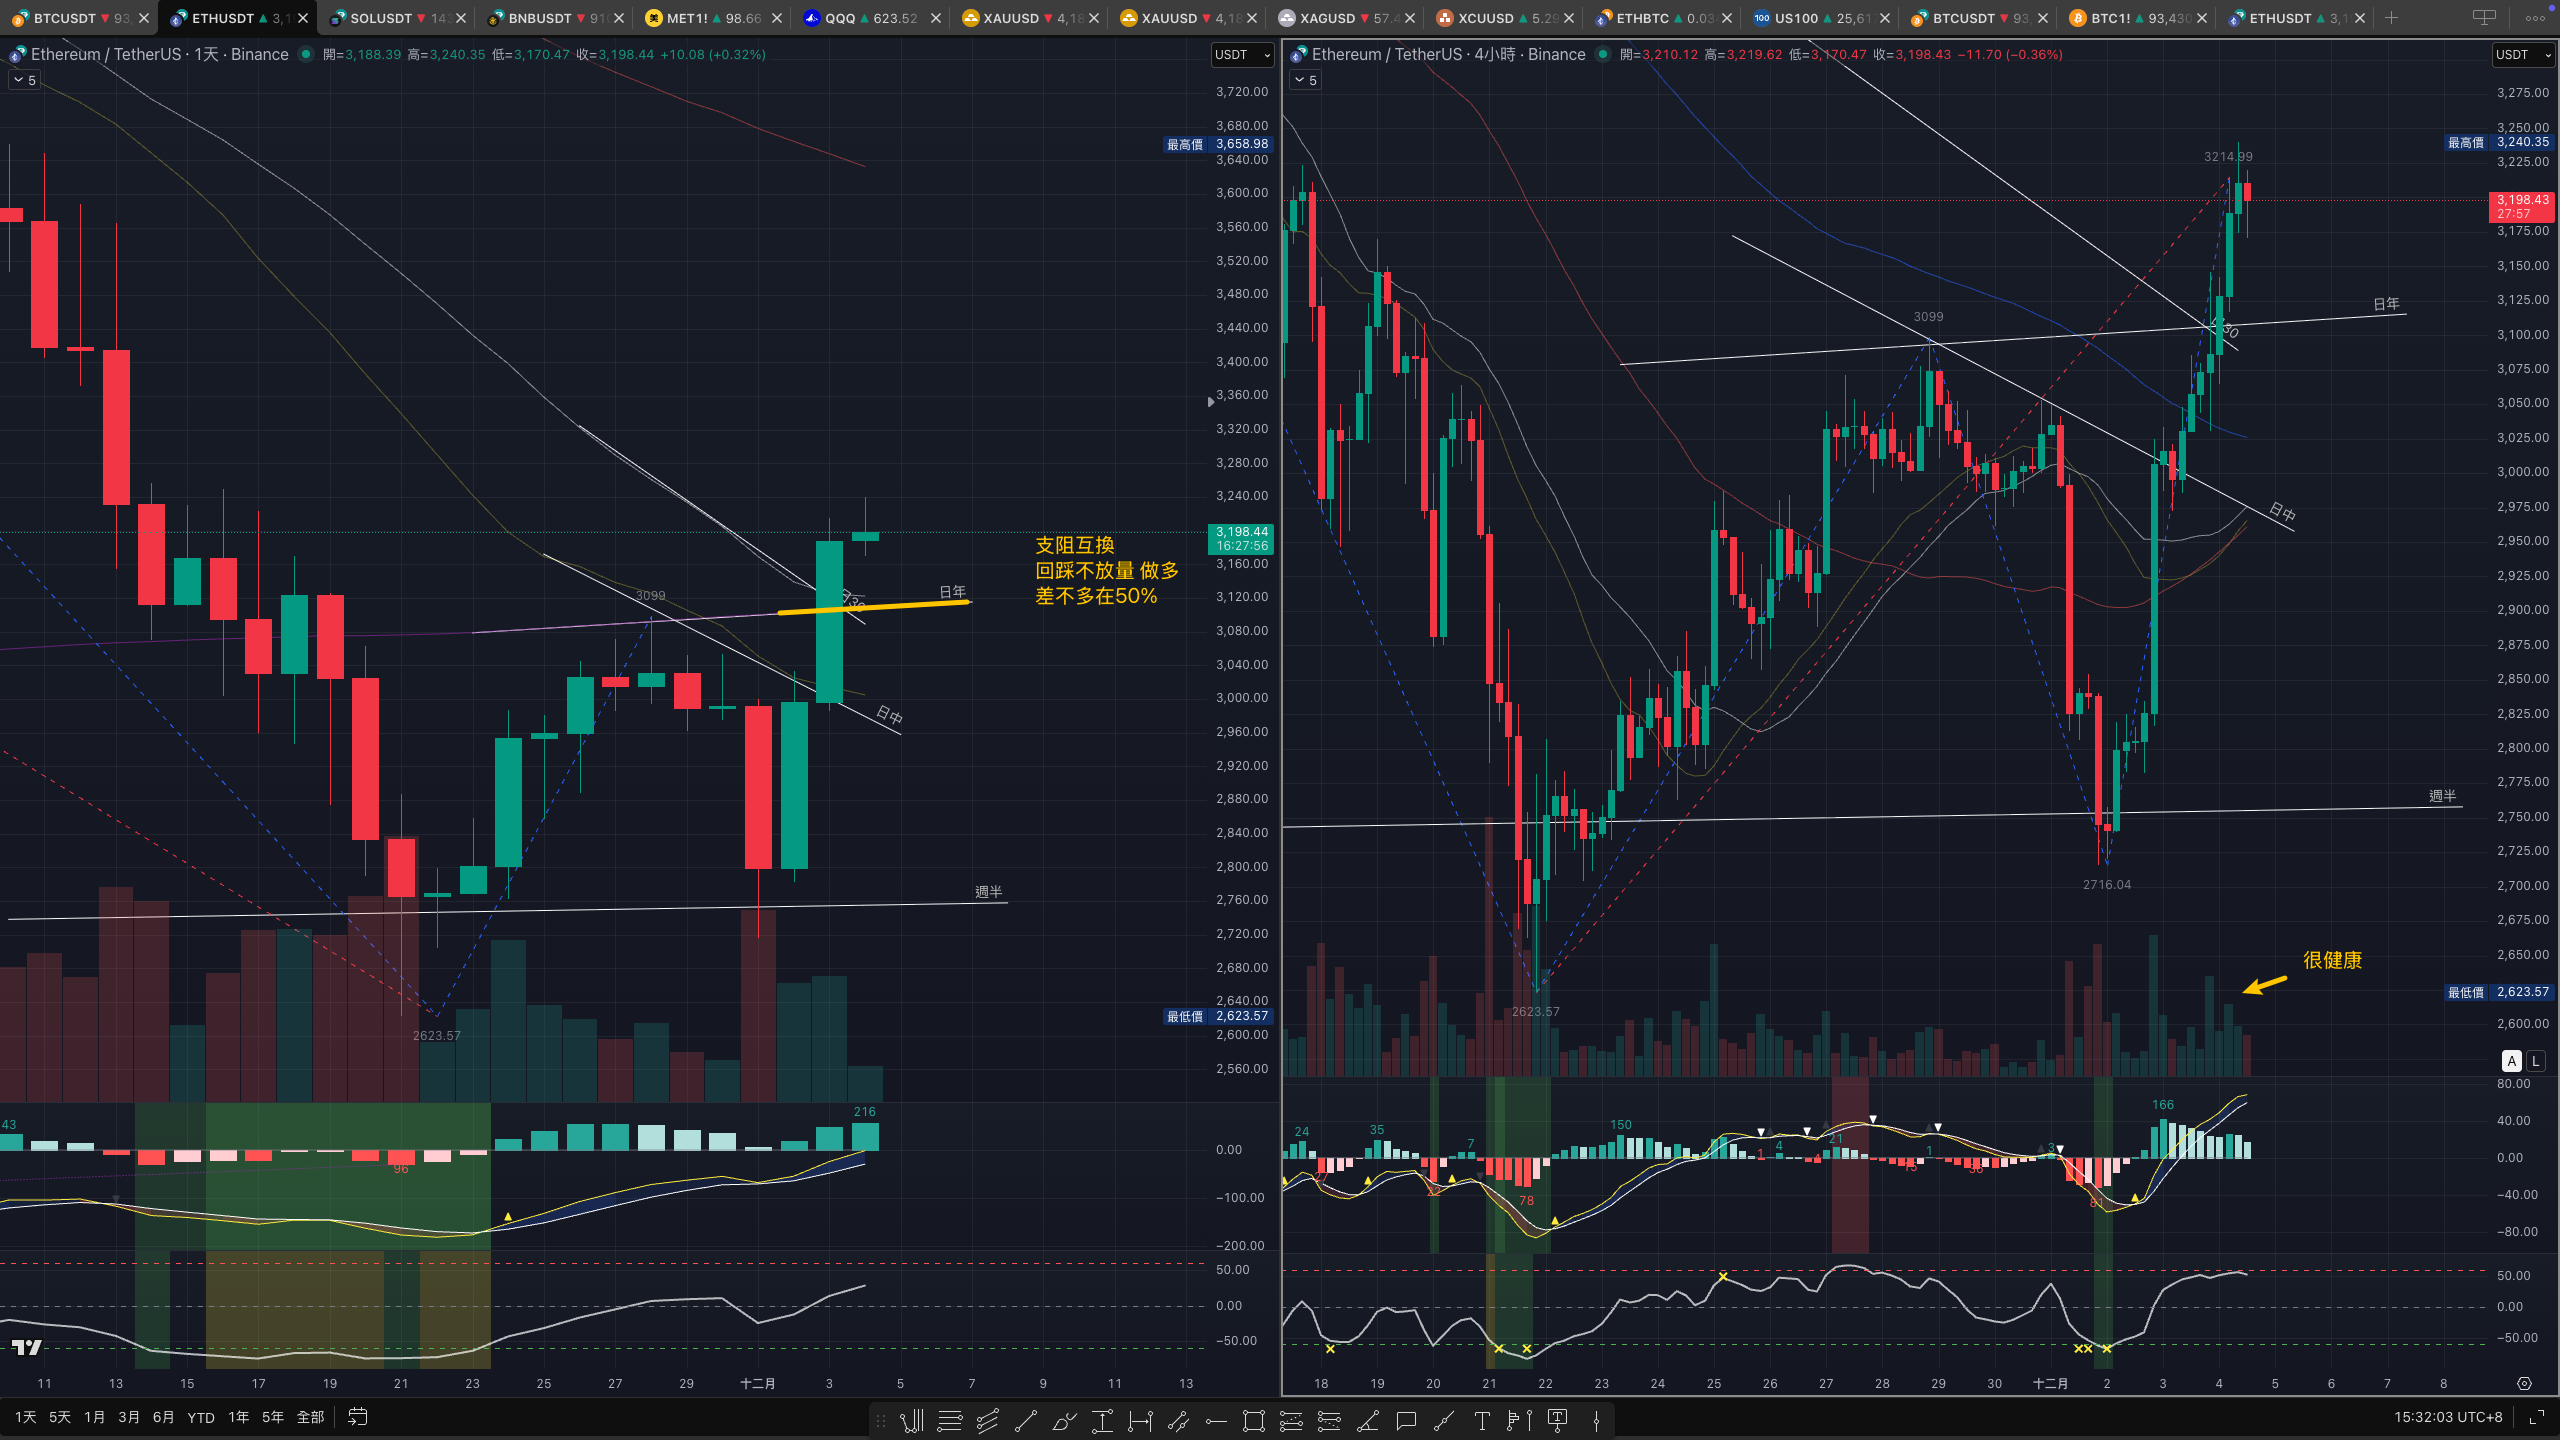Open the go-to-date calendar icon
This screenshot has width=2560, height=1440.
click(x=358, y=1417)
